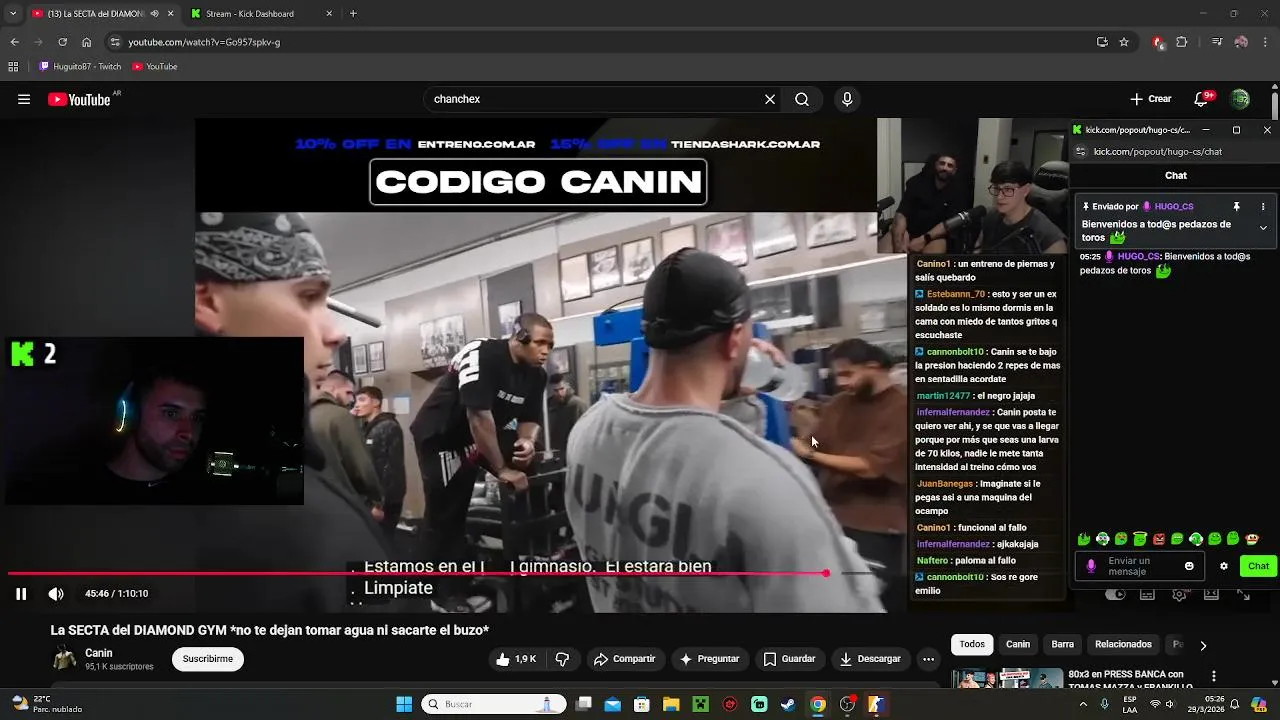Image resolution: width=1280 pixels, height=720 pixels.
Task: Open the Compartir share dialog
Action: pos(624,659)
